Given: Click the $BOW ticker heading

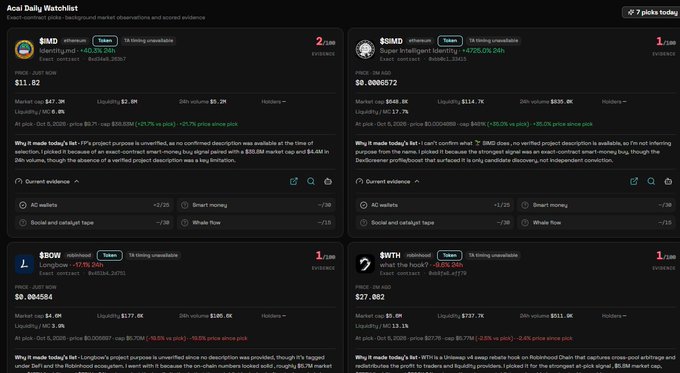Looking at the screenshot, I should (50, 255).
